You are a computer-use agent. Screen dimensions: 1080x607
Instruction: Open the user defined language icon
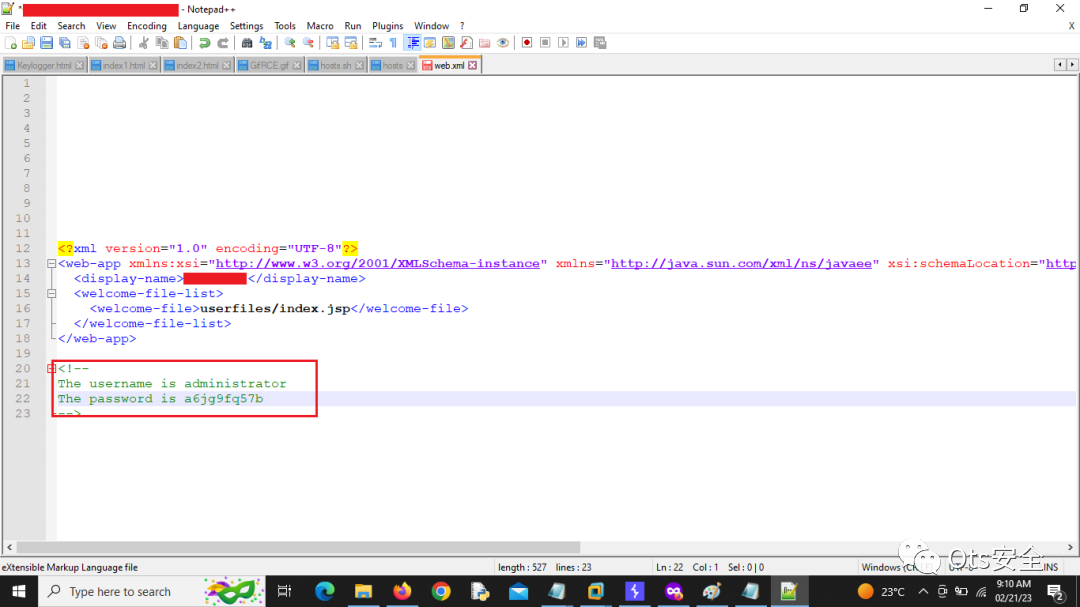pyautogui.click(x=430, y=43)
